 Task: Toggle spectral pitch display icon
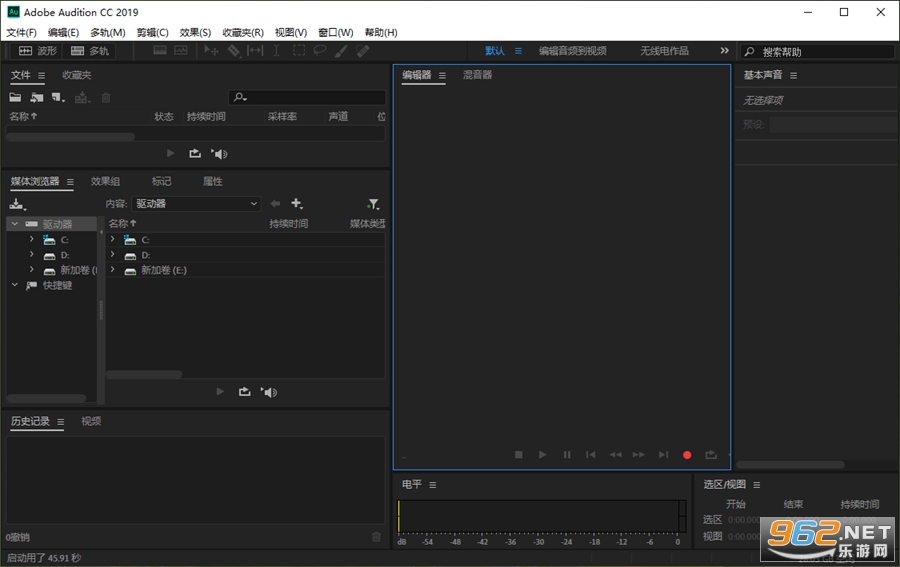[181, 51]
